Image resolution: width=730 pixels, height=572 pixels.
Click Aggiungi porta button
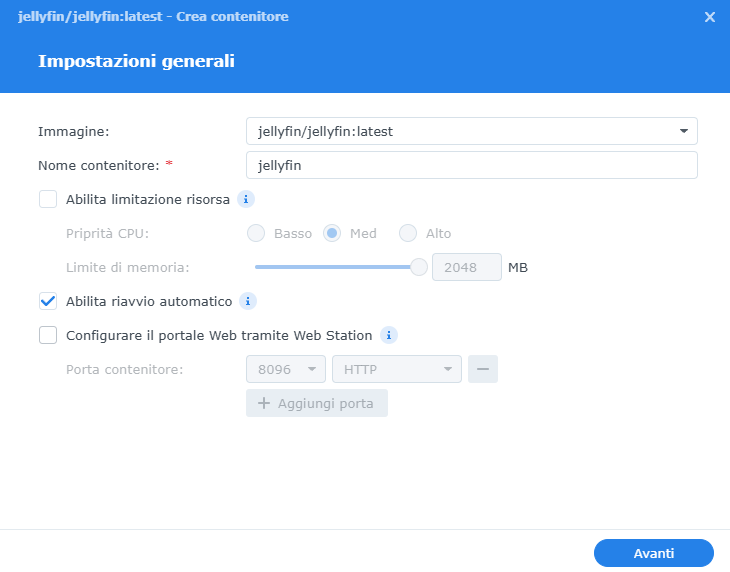(317, 403)
